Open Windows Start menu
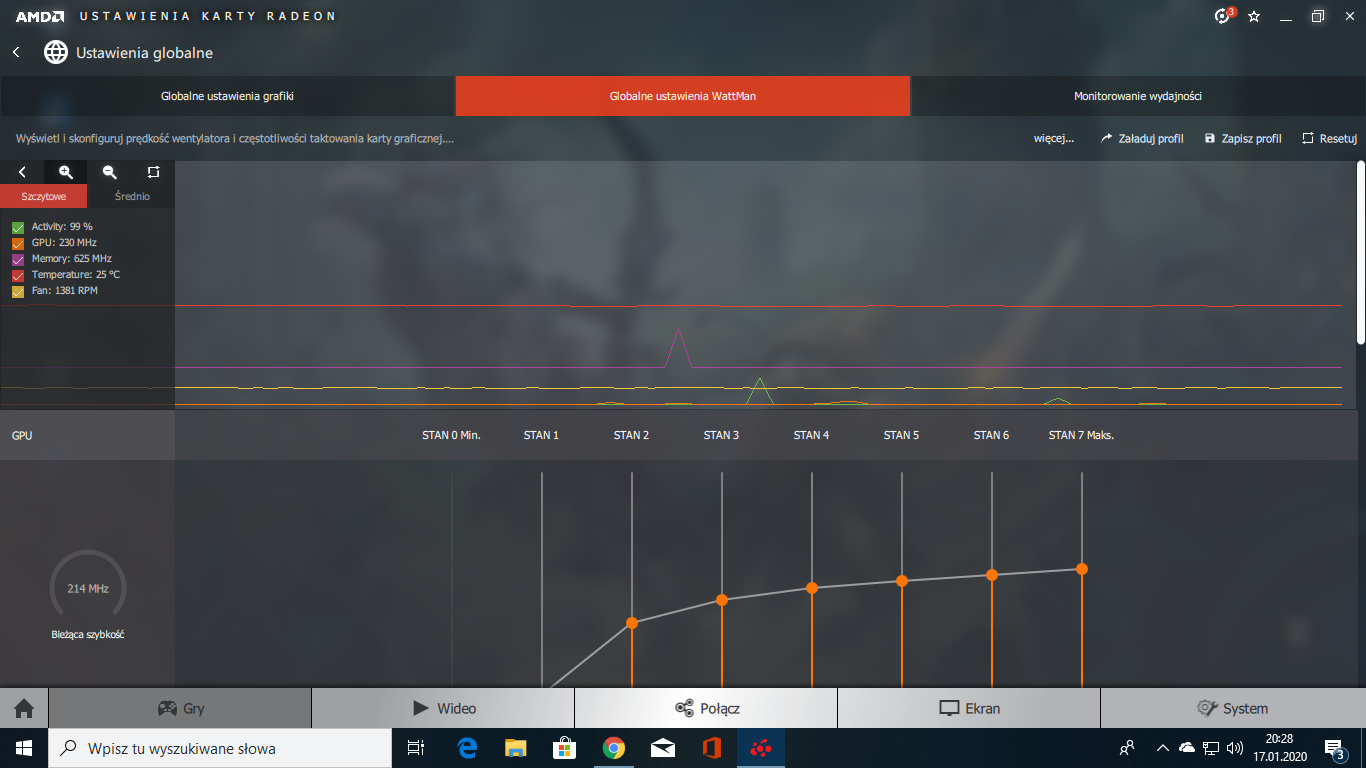This screenshot has width=1366, height=768. tap(24, 748)
